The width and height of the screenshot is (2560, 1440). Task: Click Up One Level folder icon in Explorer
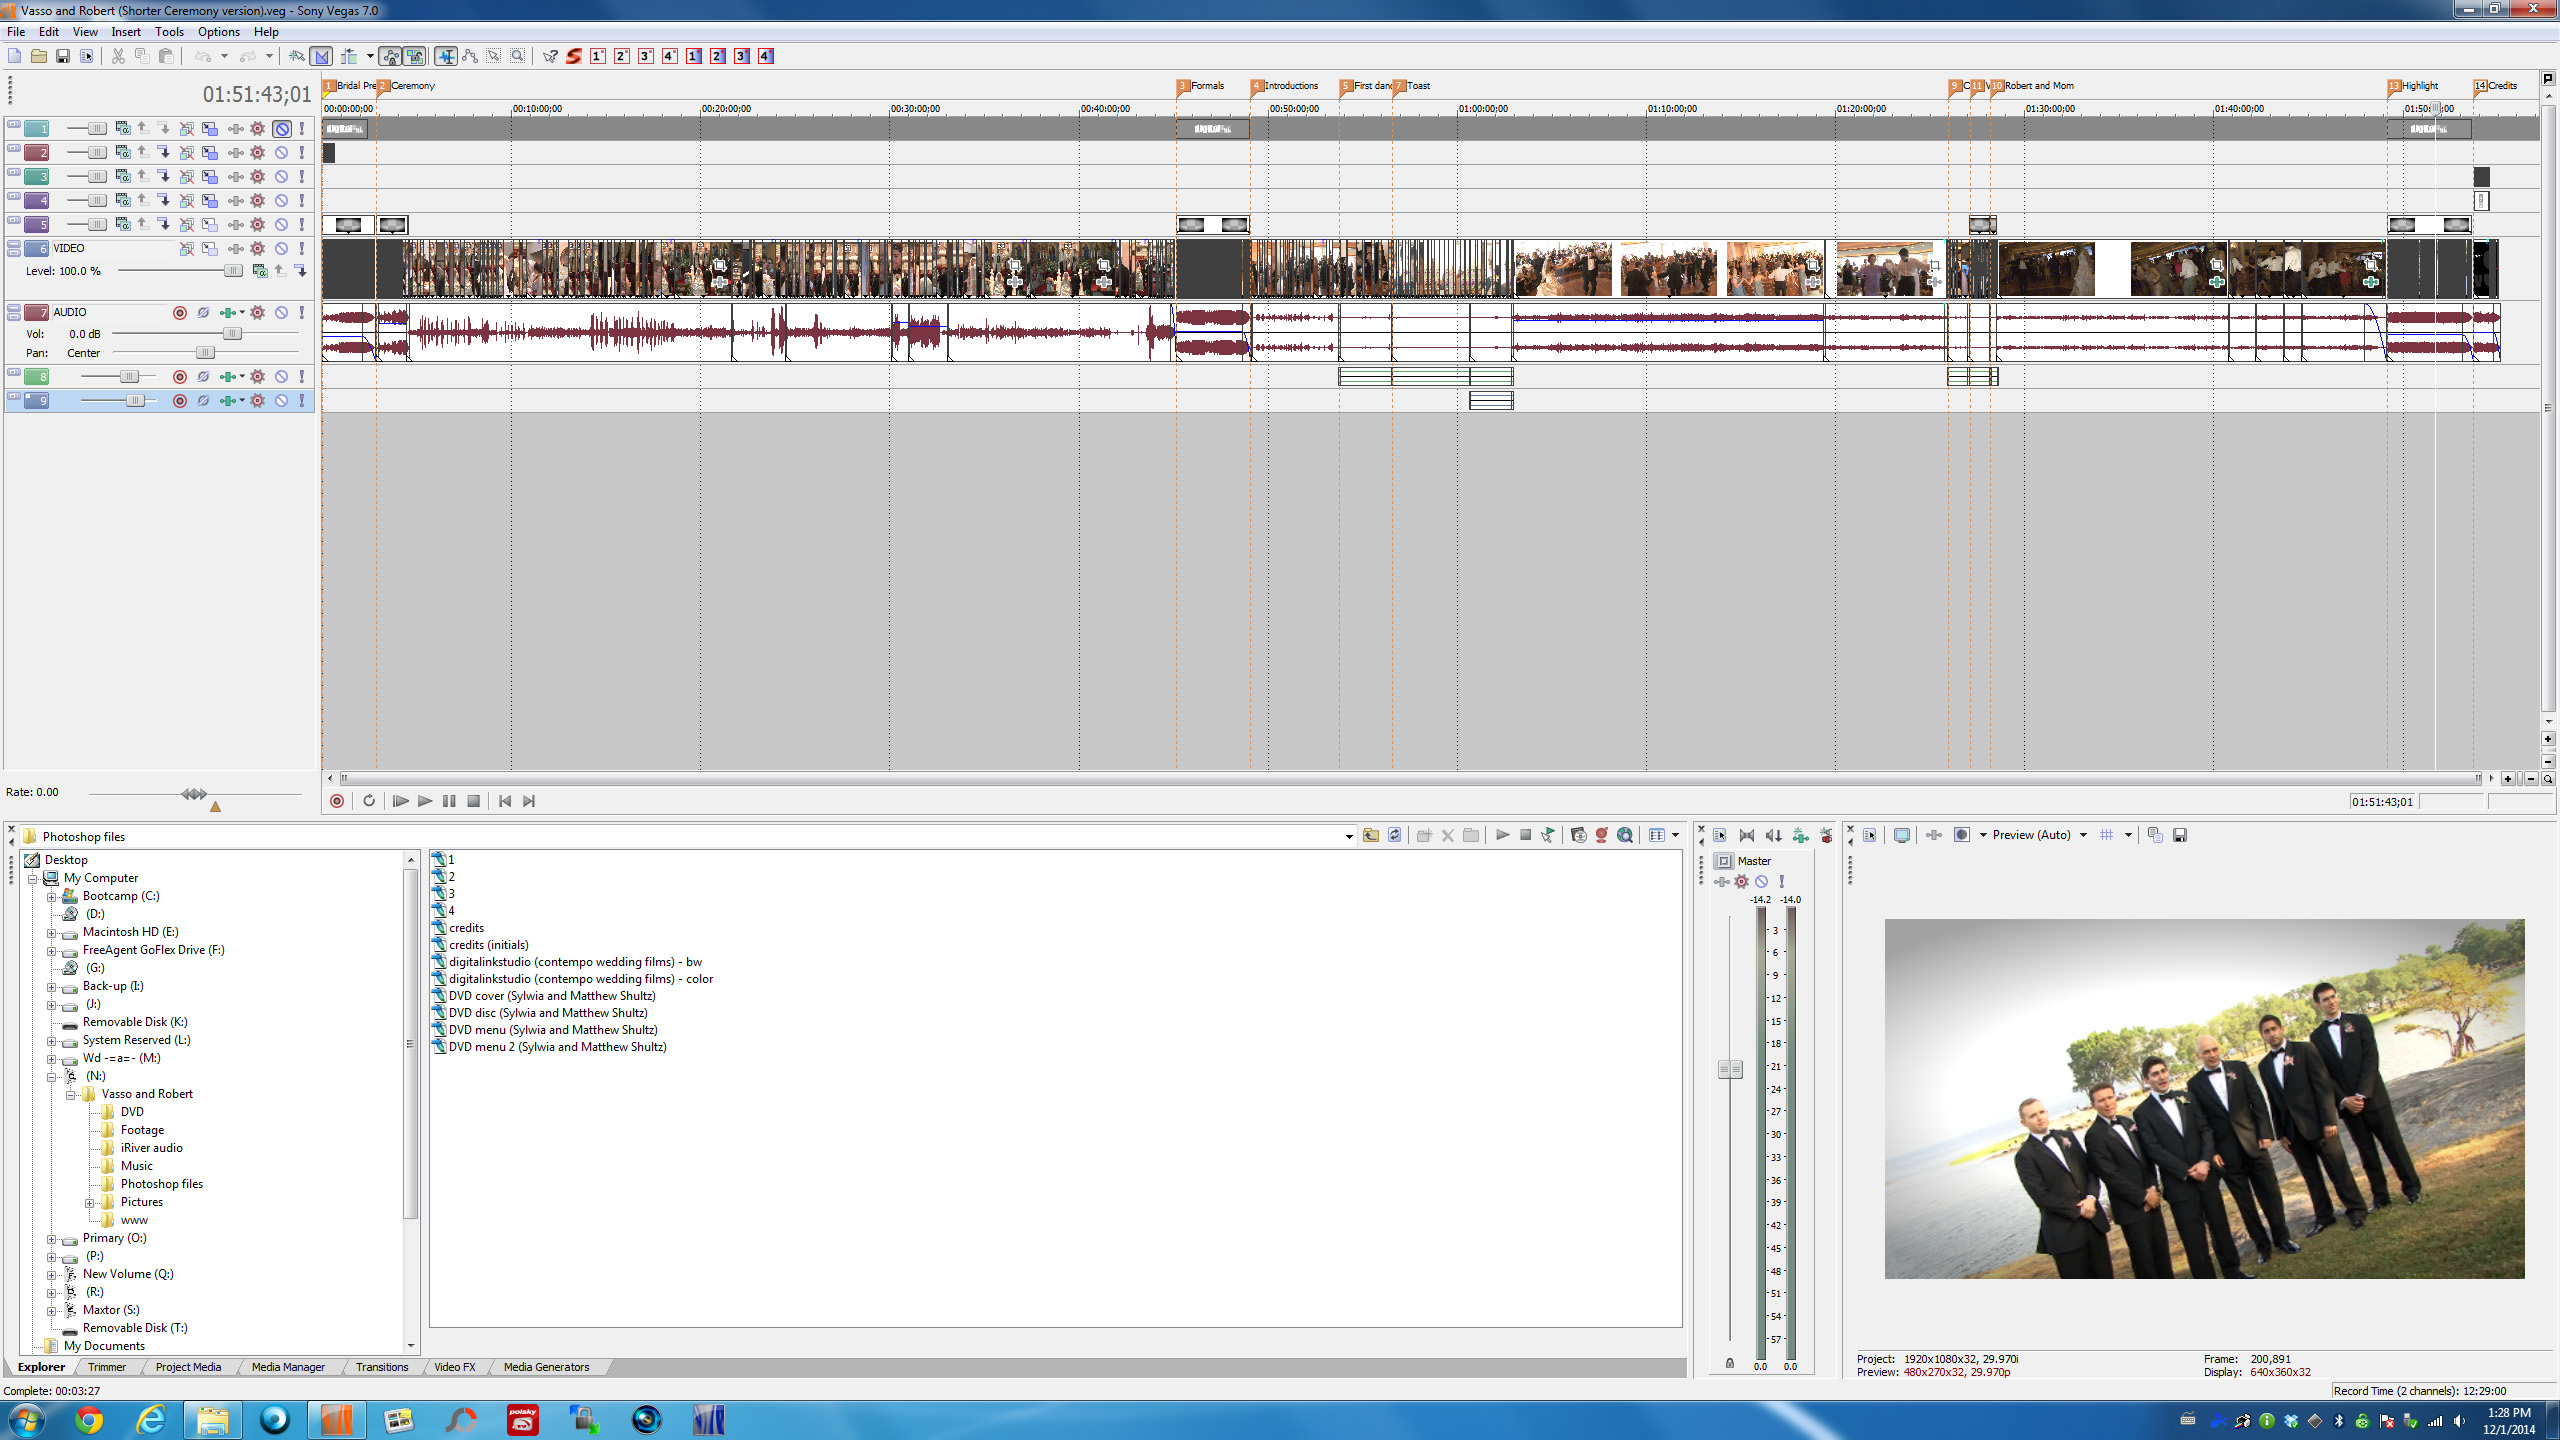pos(1371,836)
